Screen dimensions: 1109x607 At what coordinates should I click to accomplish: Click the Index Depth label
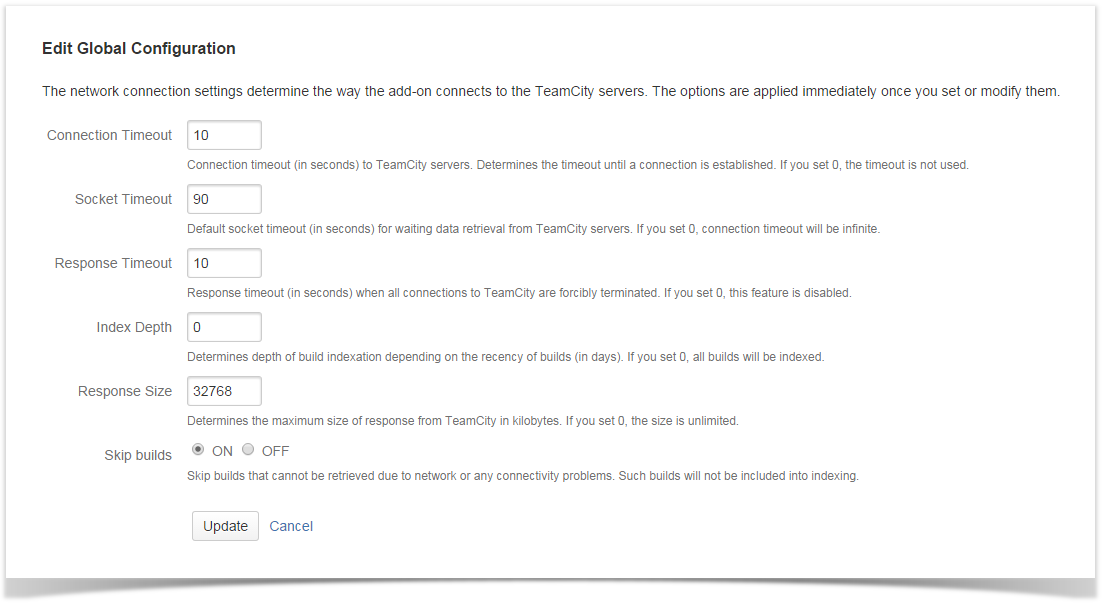point(134,328)
